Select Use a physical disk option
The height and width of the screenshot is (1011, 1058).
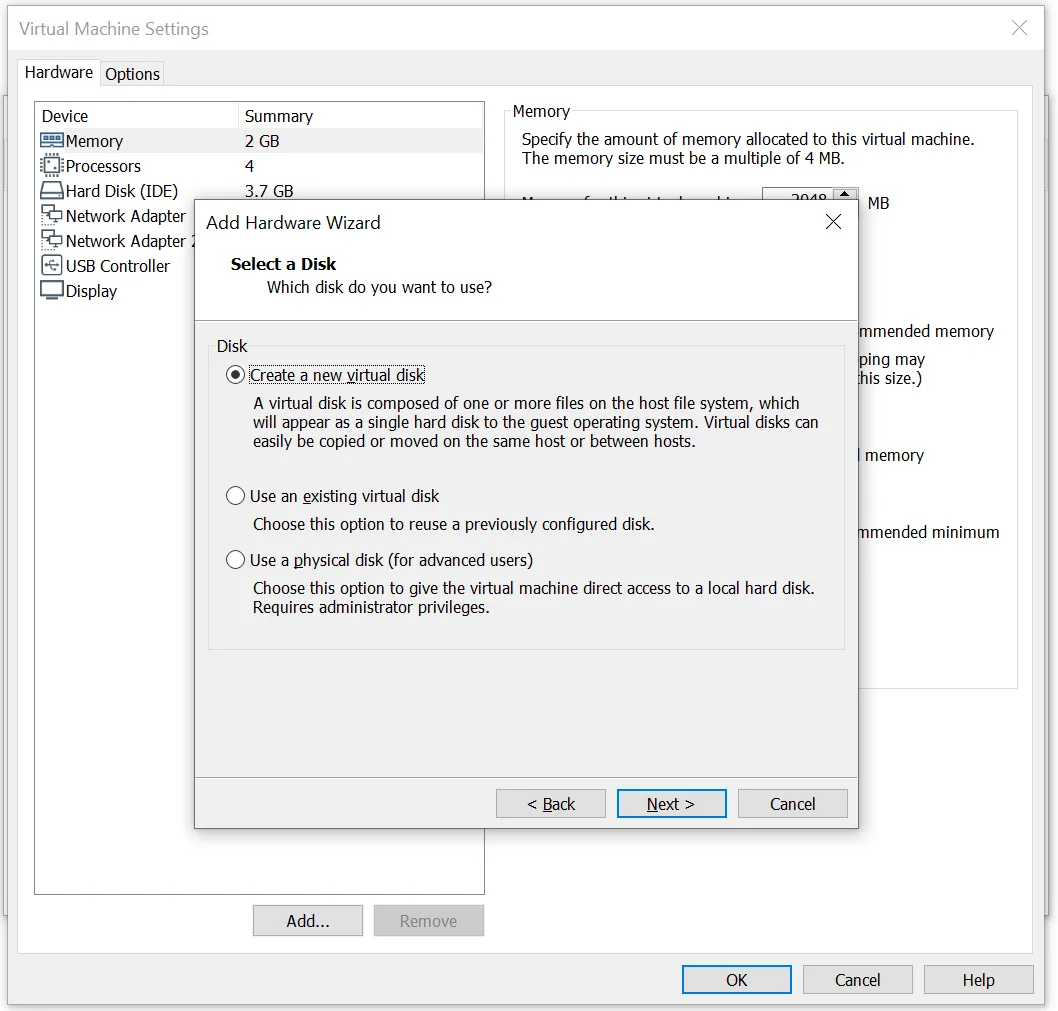pyautogui.click(x=236, y=560)
